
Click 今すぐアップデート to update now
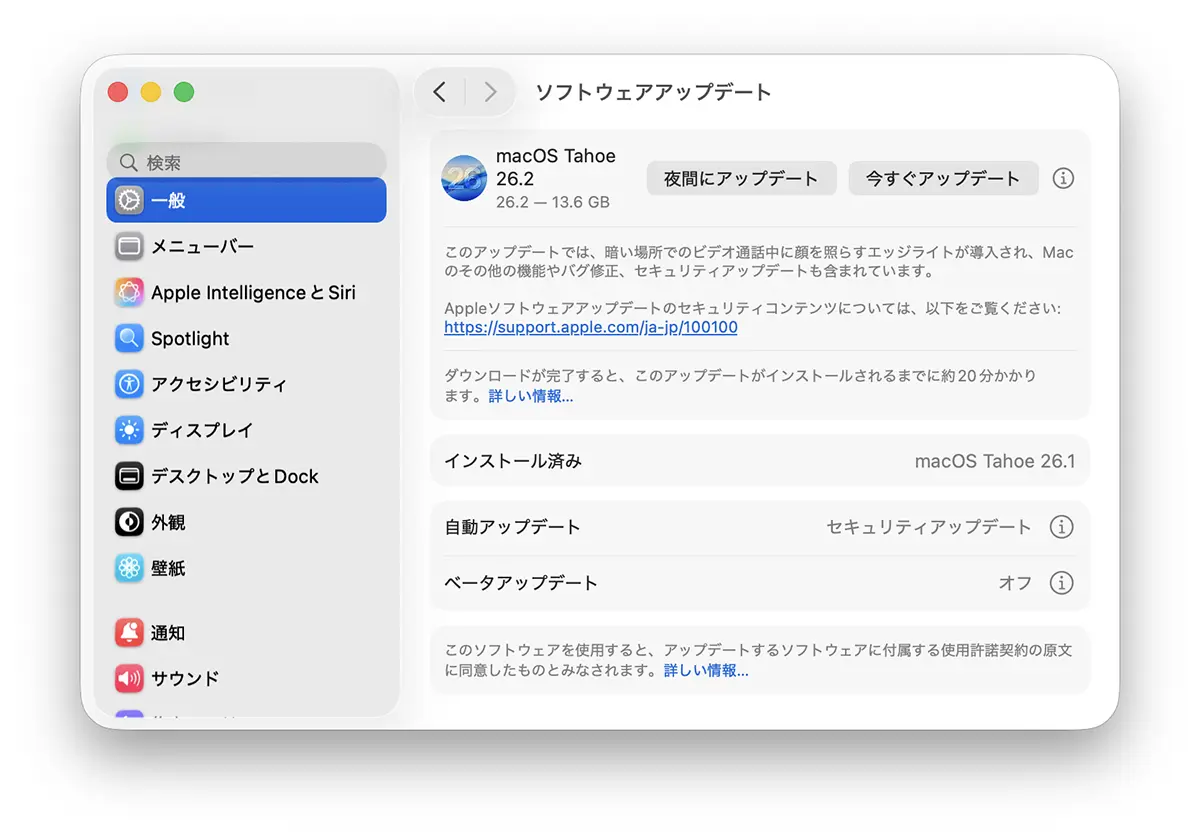pyautogui.click(x=943, y=178)
